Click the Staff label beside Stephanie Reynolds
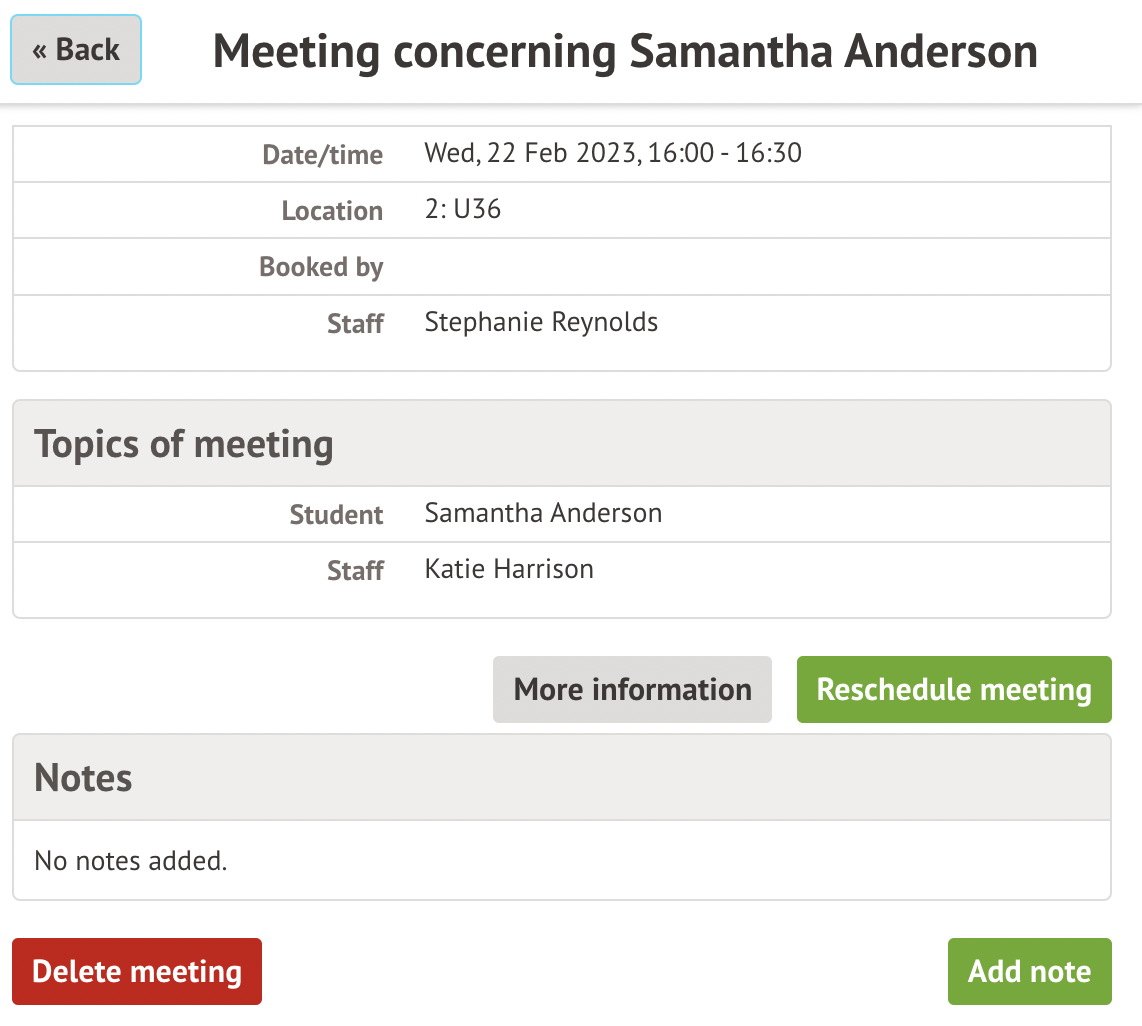Viewport: 1142px width, 1026px height. (x=355, y=324)
